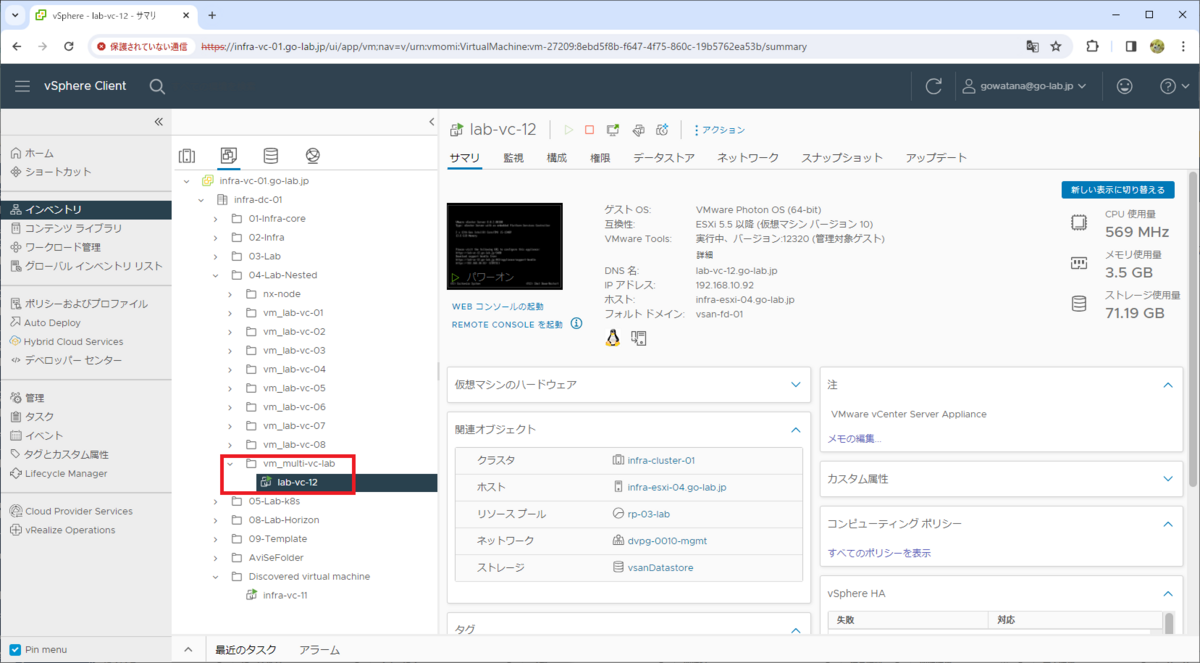
Task: Collapse the inventory tree panel arrow
Action: pos(432,121)
